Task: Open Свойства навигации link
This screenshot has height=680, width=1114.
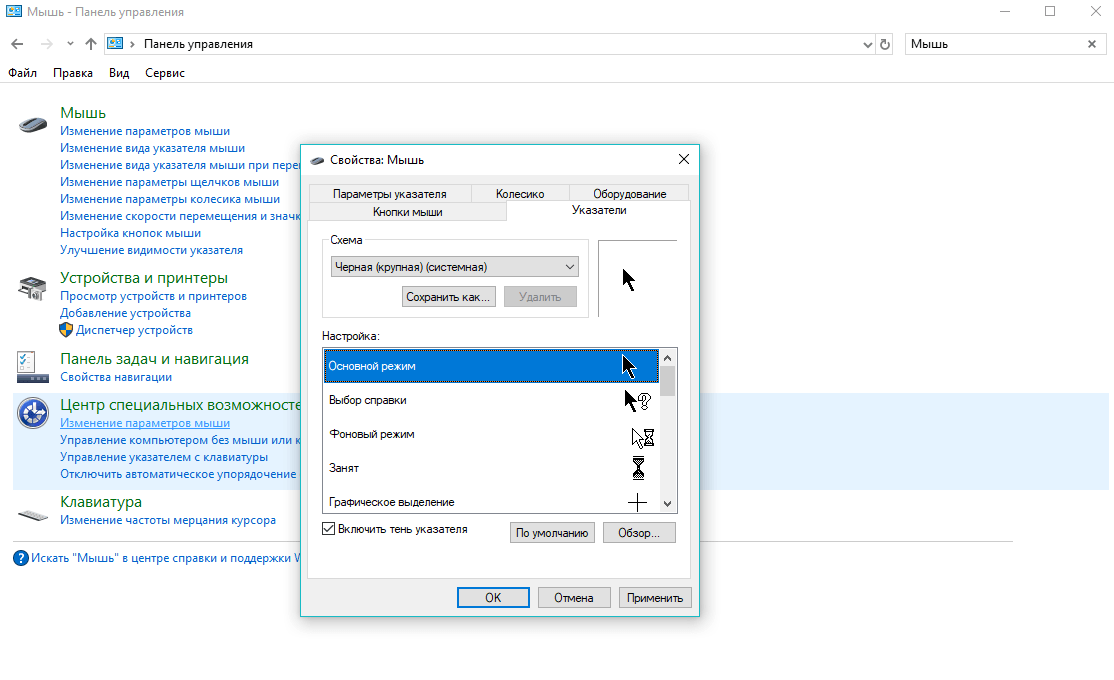Action: coord(116,377)
